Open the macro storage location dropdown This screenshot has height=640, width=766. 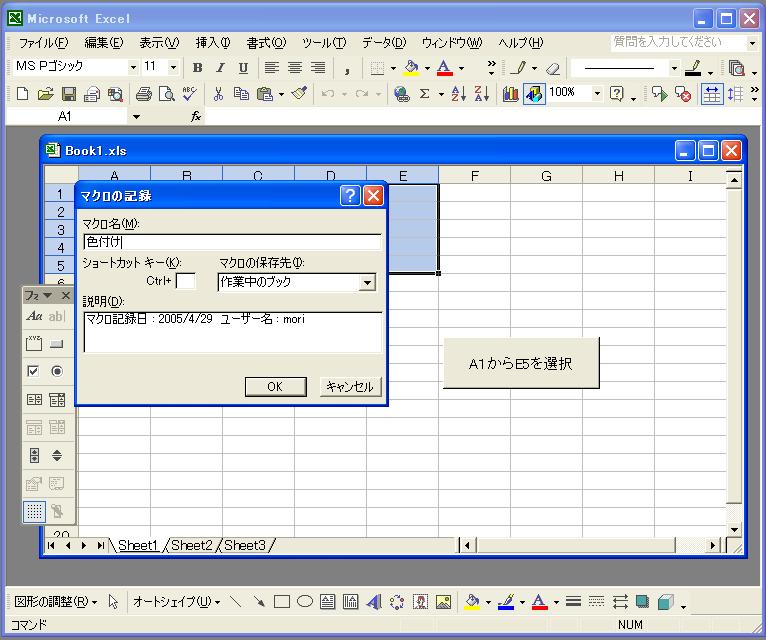[x=367, y=282]
